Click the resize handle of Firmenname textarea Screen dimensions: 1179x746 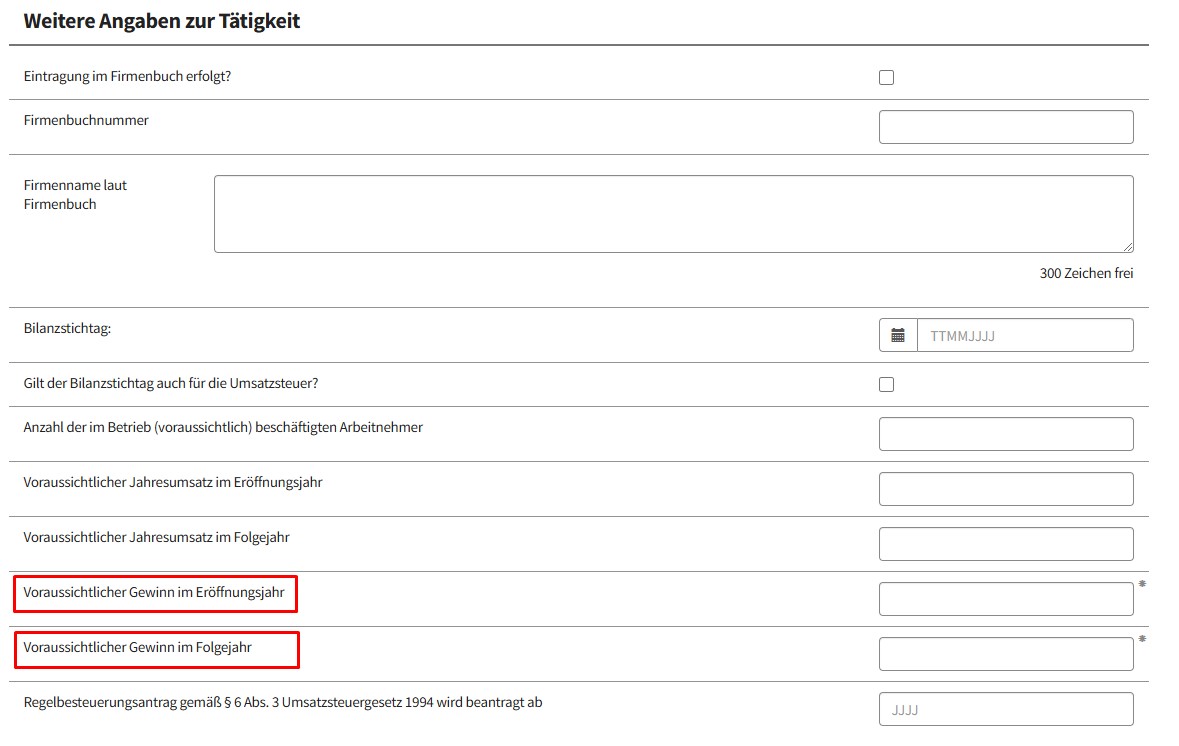1127,246
